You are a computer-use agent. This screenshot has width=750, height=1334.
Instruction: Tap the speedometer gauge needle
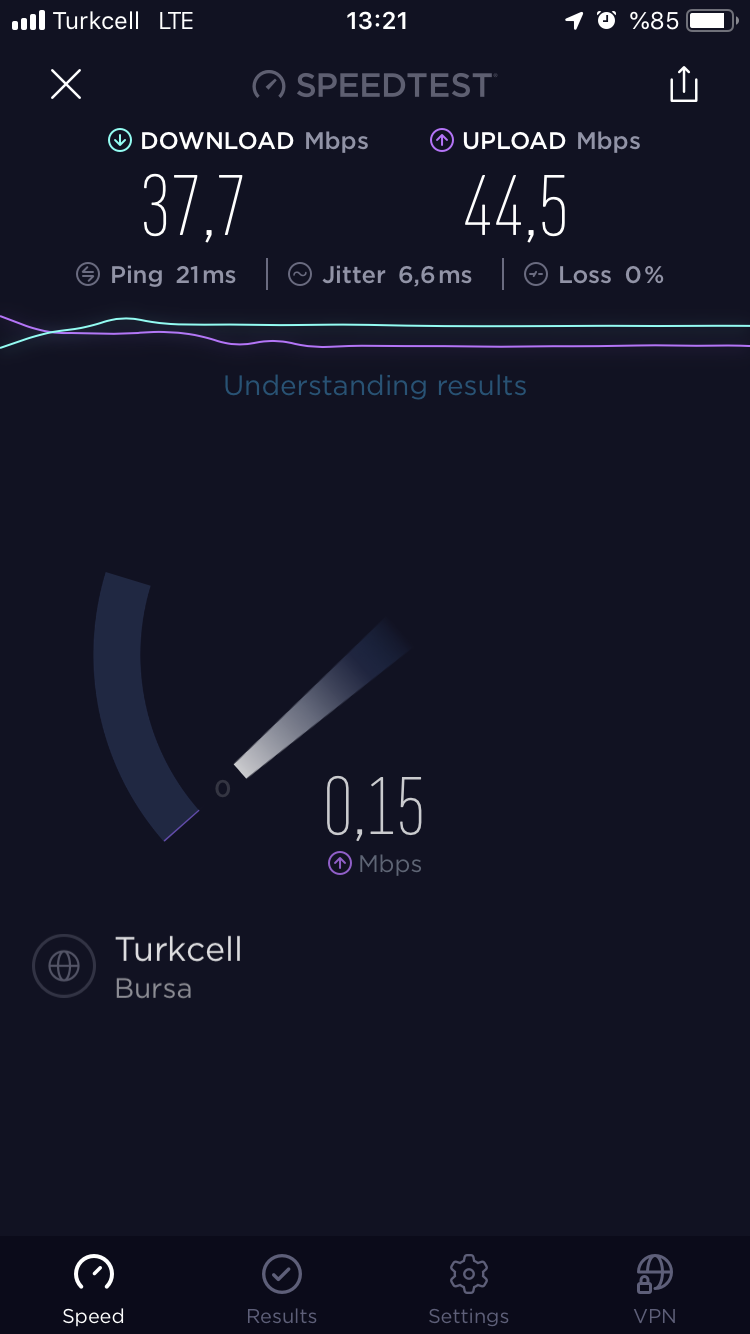tap(322, 698)
